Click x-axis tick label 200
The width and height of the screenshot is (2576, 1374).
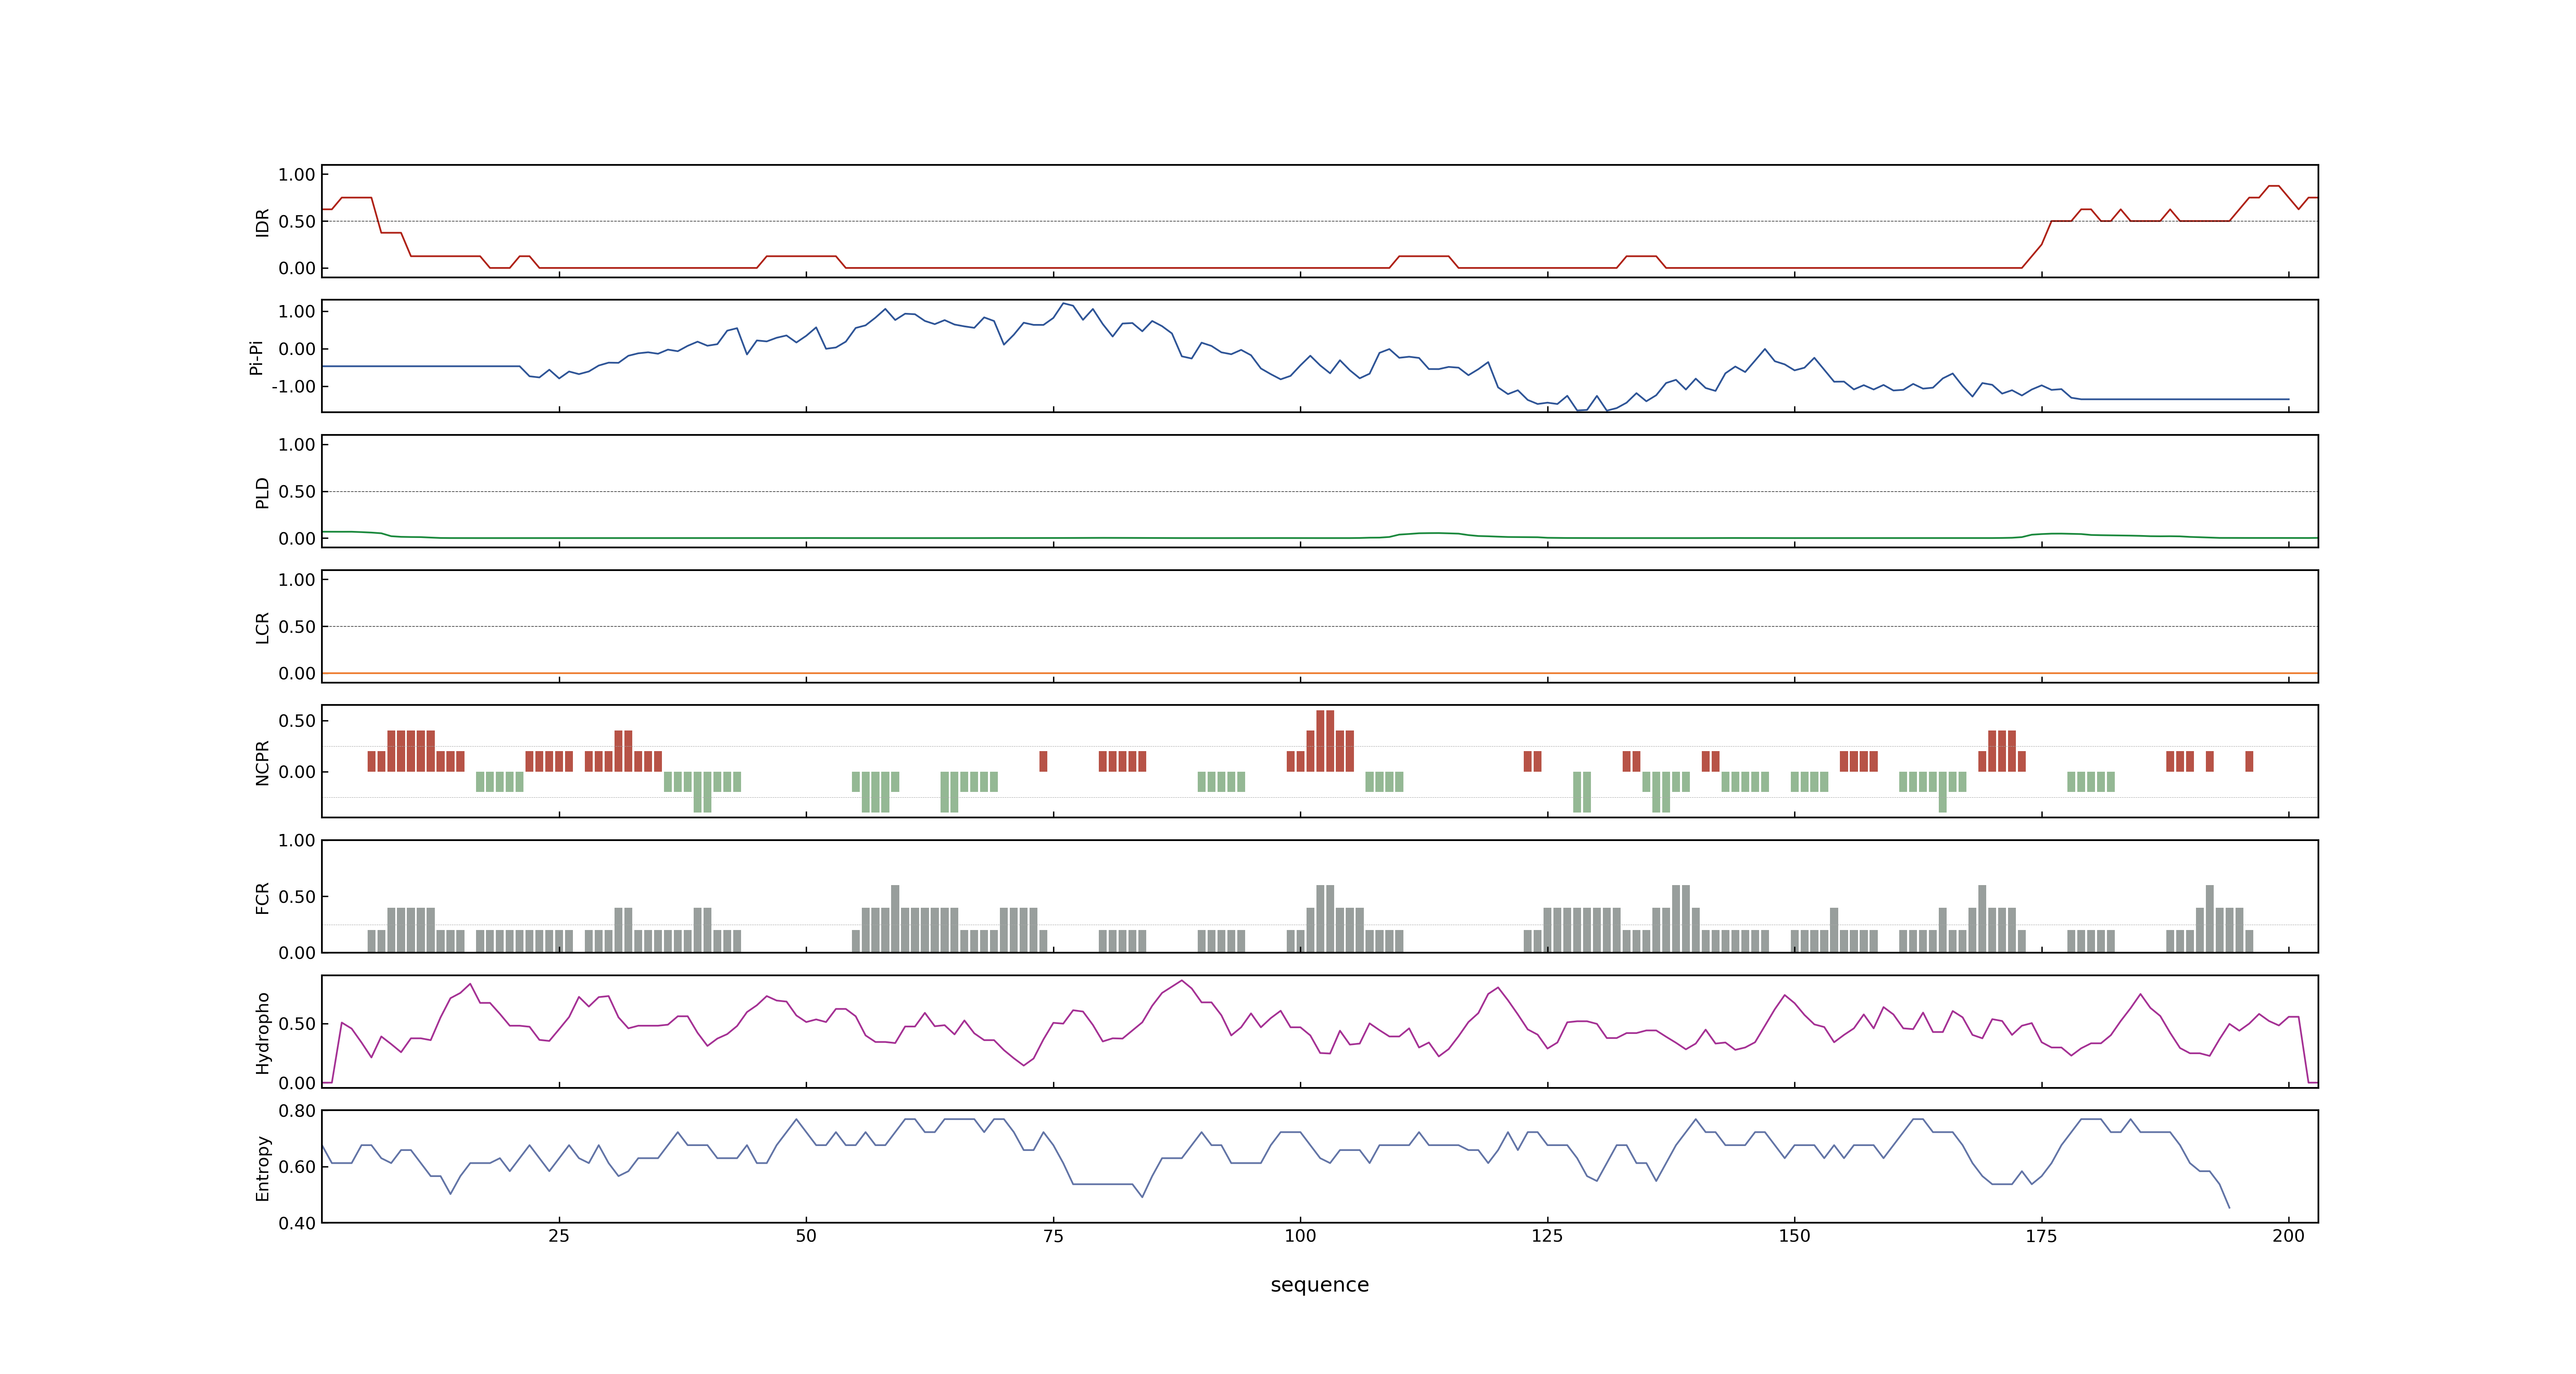2288,1236
